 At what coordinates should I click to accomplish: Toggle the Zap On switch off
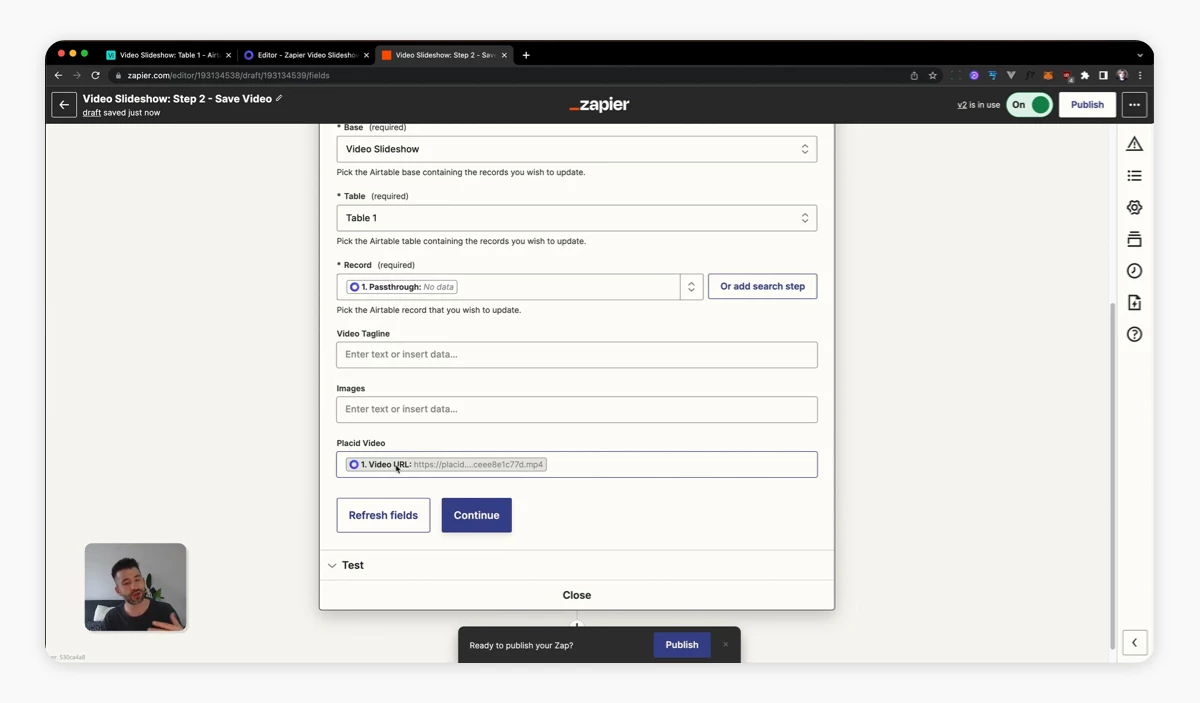pyautogui.click(x=1029, y=105)
